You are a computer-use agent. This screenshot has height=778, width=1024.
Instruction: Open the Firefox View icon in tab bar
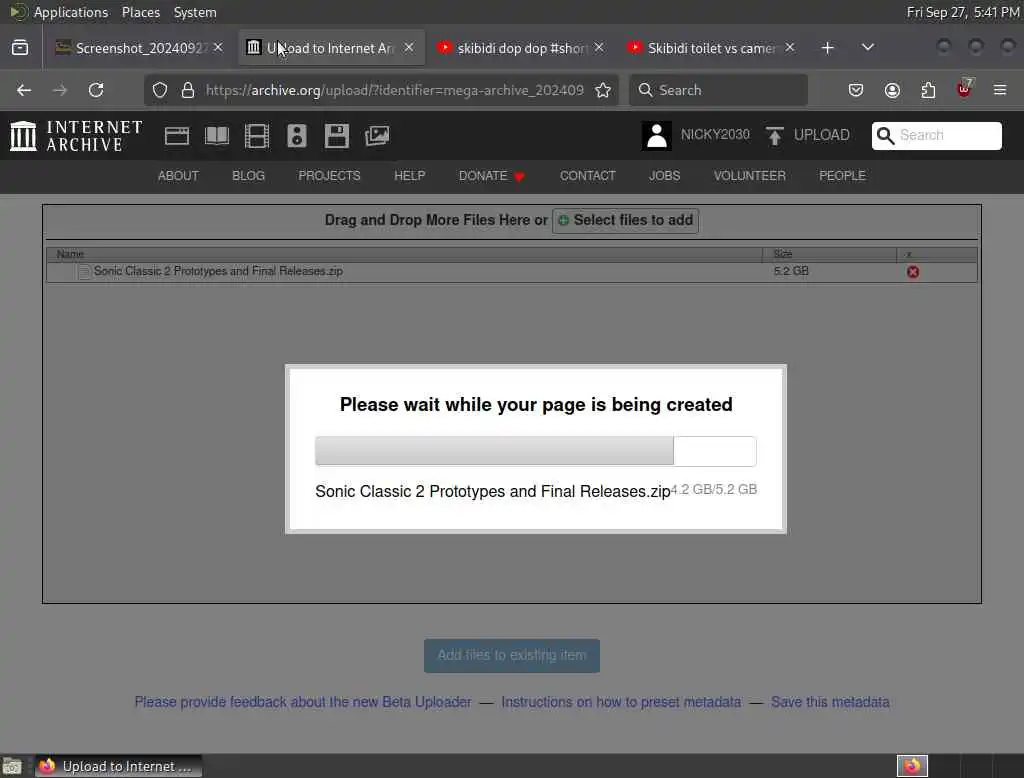click(20, 48)
